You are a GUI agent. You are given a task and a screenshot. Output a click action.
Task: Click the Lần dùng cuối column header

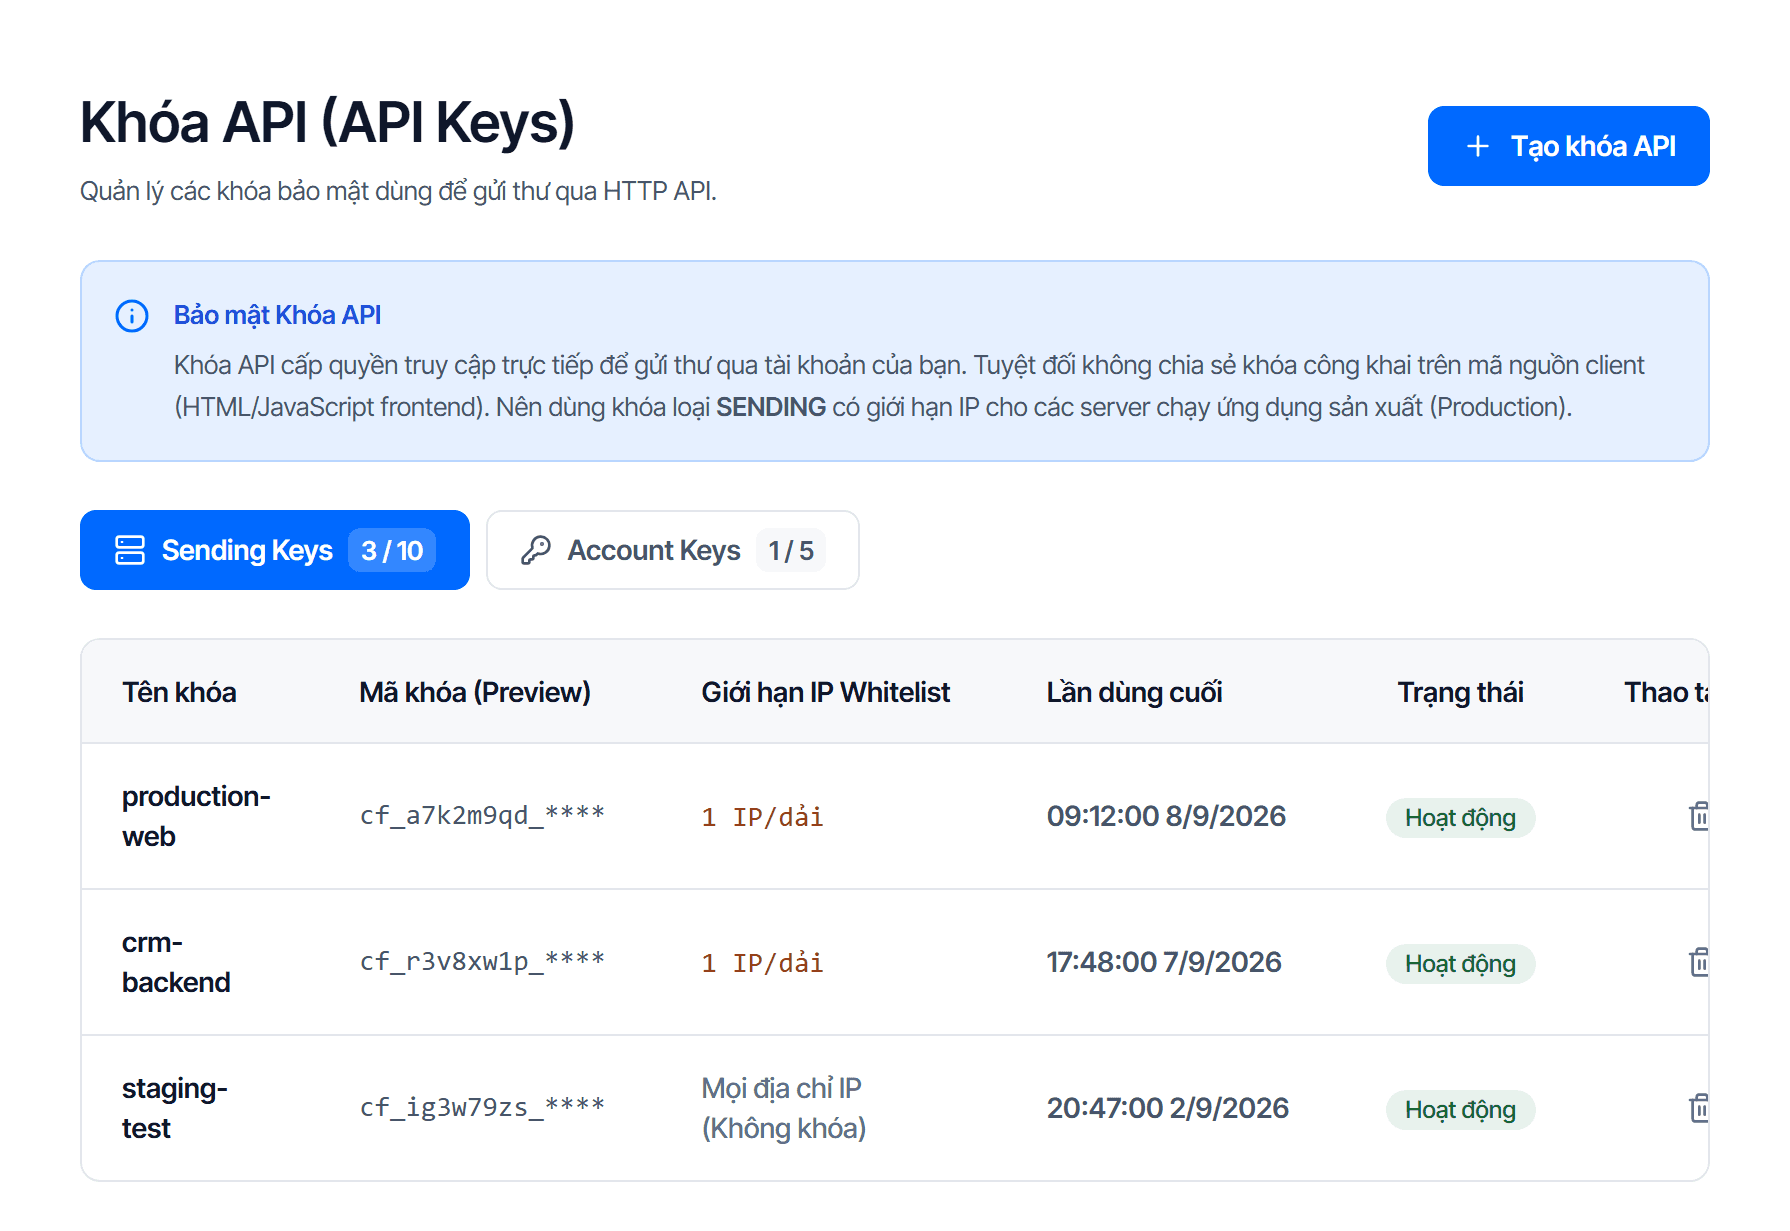pos(1134,692)
